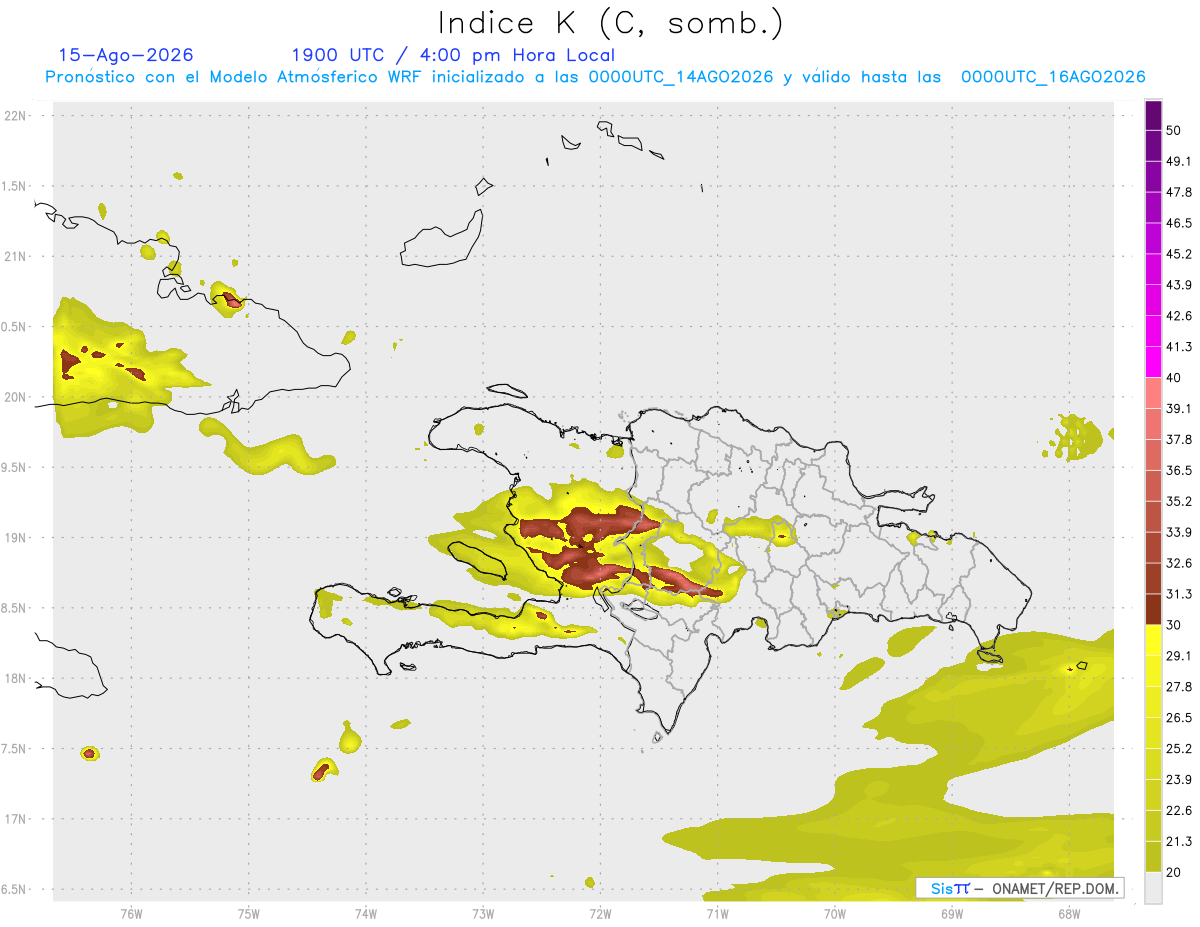Click the color bar value '31.3'
This screenshot has width=1200, height=927.
click(x=1178, y=594)
